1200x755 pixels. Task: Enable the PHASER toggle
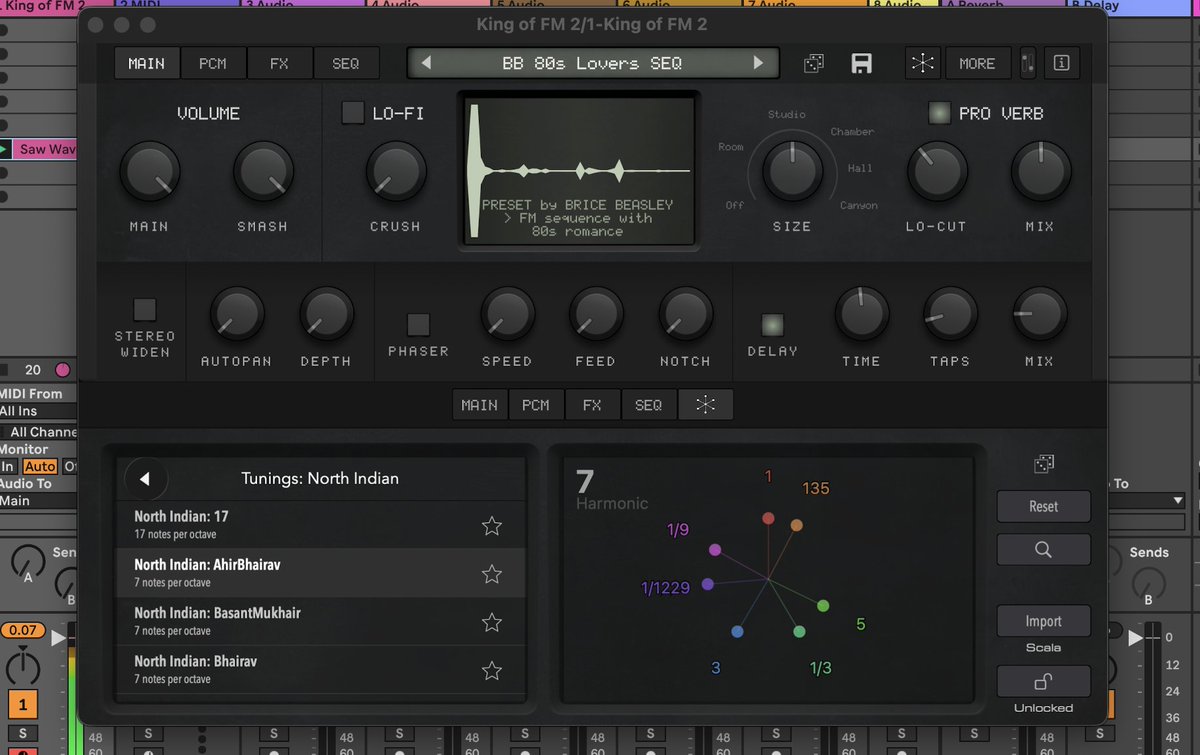[x=418, y=324]
